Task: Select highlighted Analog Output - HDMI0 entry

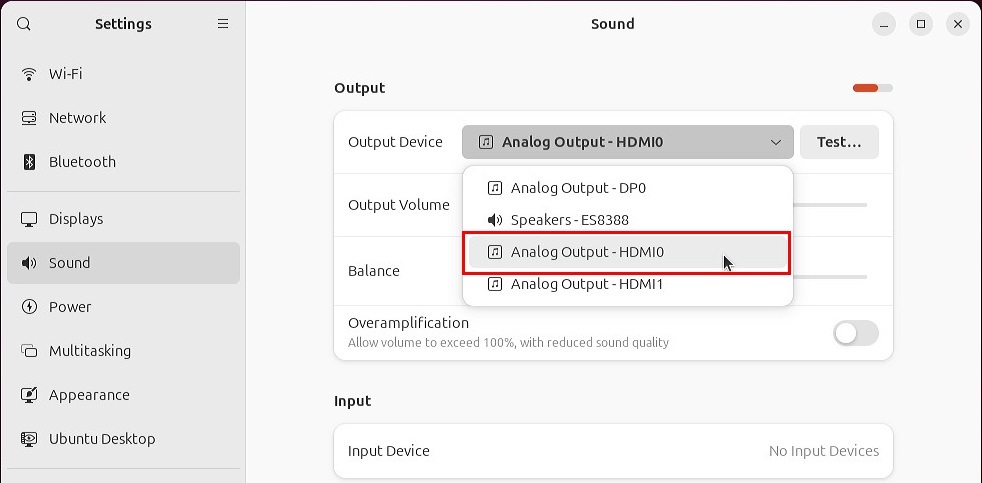Action: 586,252
